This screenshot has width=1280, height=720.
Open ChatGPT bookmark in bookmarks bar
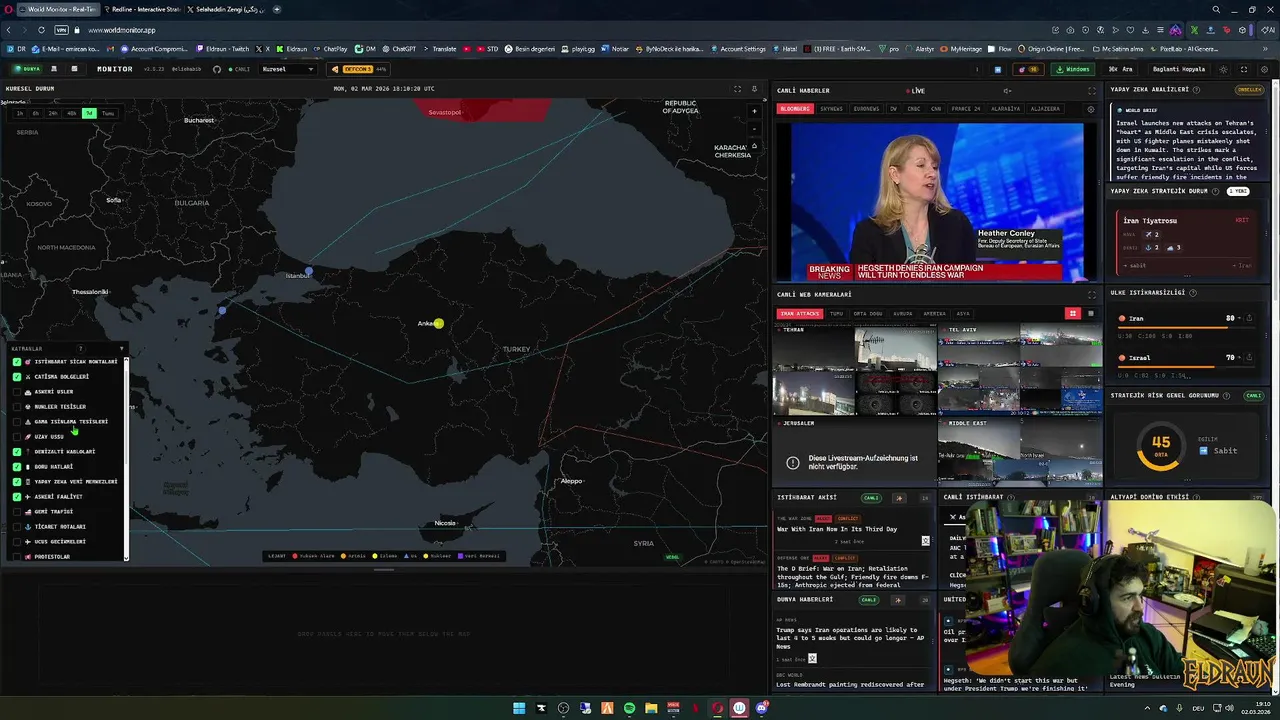point(400,49)
